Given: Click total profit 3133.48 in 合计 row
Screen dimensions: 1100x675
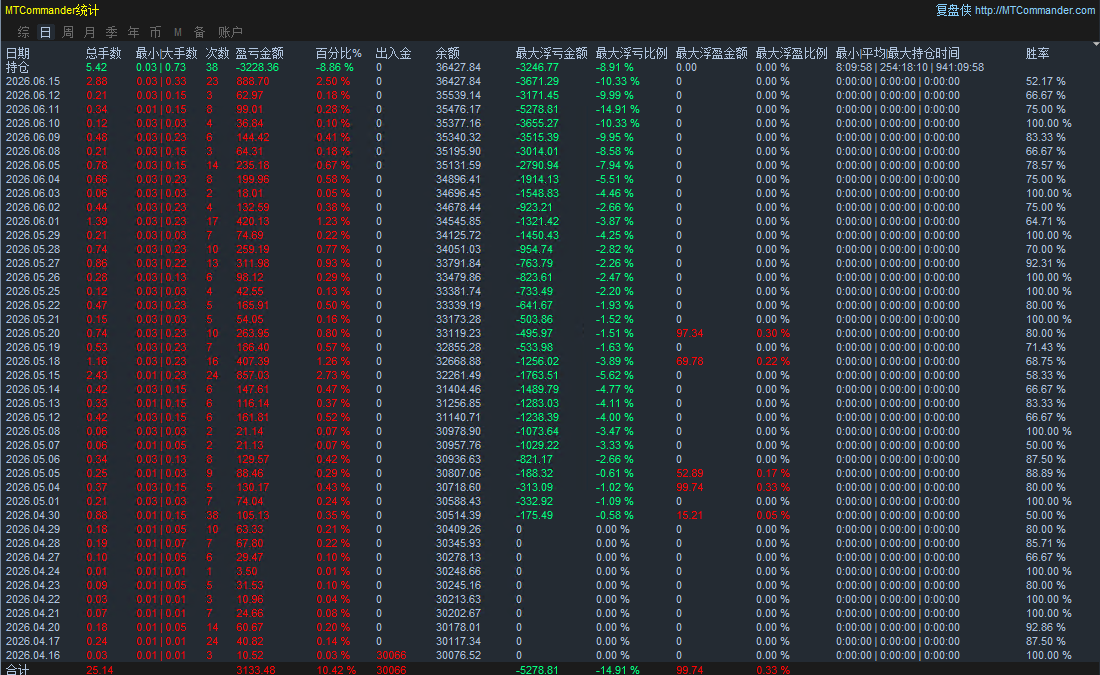Looking at the screenshot, I should 255,669.
